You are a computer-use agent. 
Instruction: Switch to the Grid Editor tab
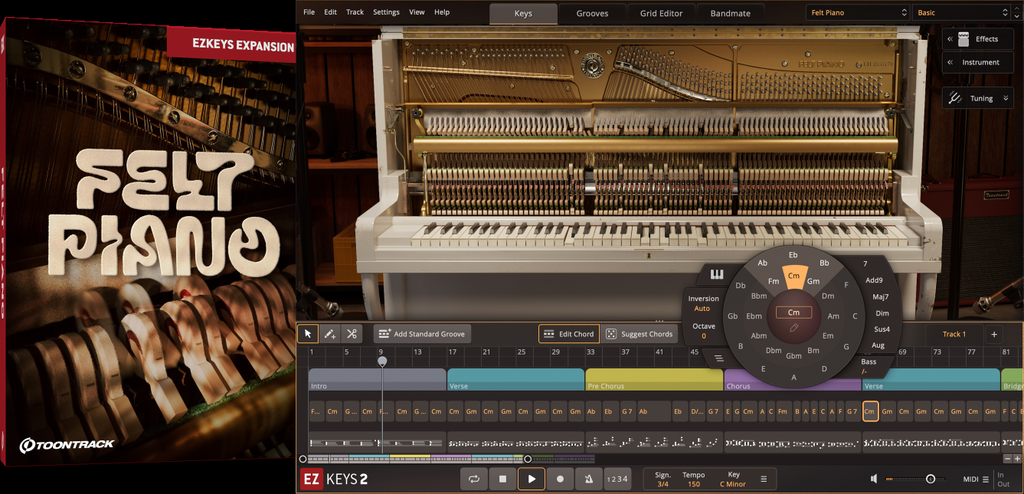click(x=661, y=13)
